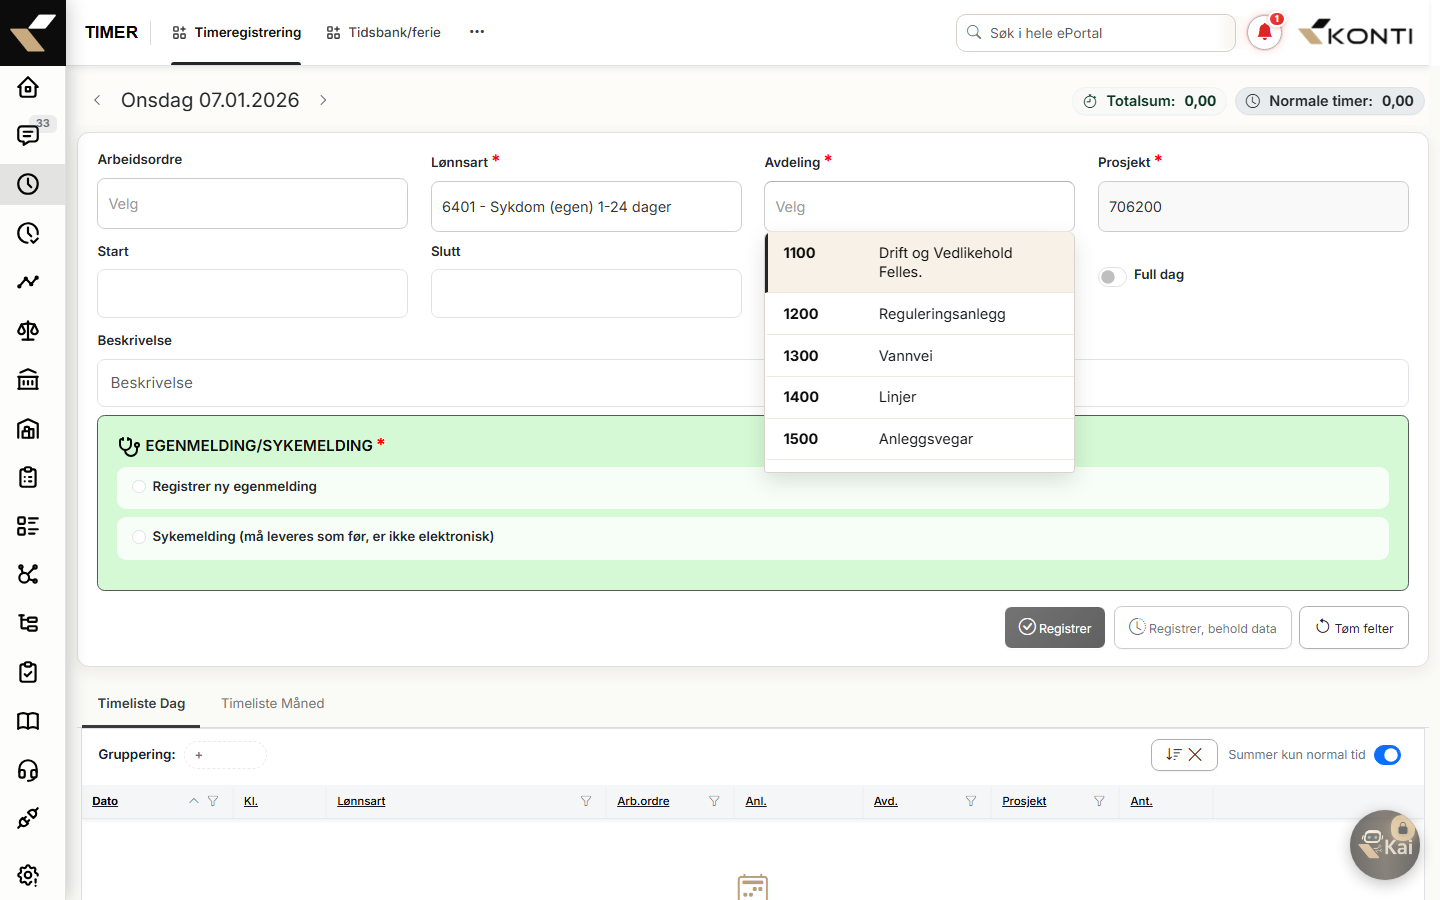The height and width of the screenshot is (900, 1440).
Task: Open the network nodes icon in sidebar
Action: click(x=28, y=574)
